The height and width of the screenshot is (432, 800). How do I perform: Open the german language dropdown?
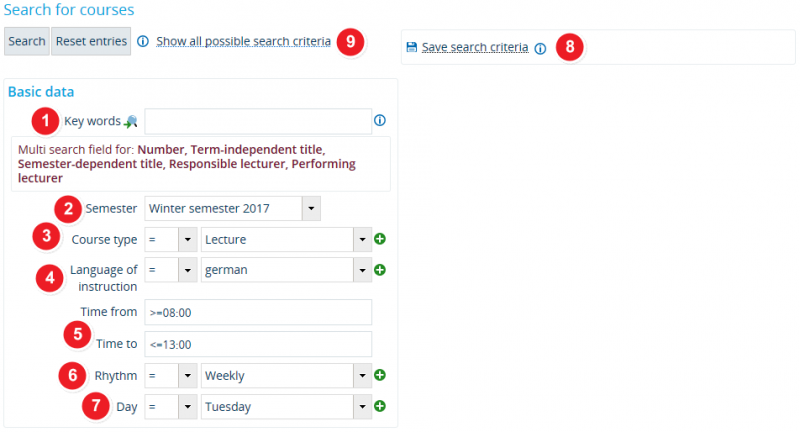[x=362, y=270]
